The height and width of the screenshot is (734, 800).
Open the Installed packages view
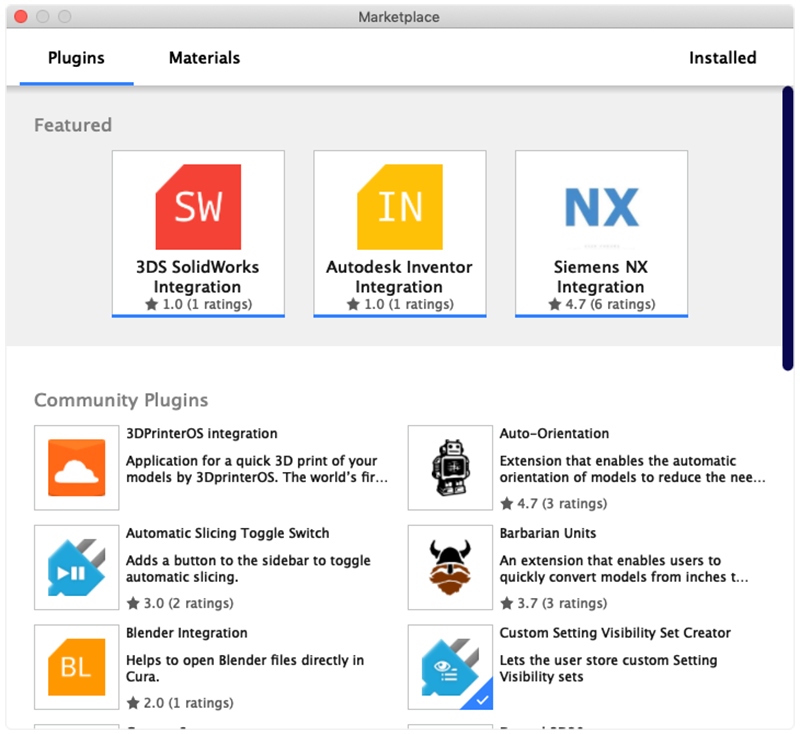coord(722,58)
